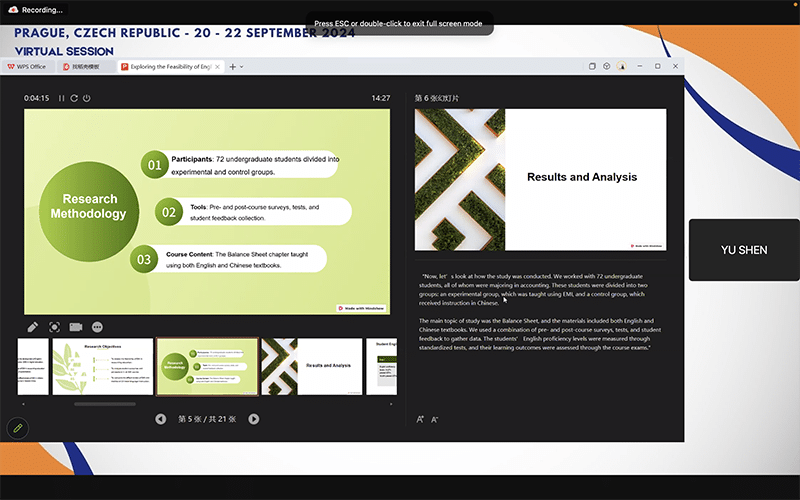Click the video camera icon
The height and width of the screenshot is (500, 800).
click(76, 327)
